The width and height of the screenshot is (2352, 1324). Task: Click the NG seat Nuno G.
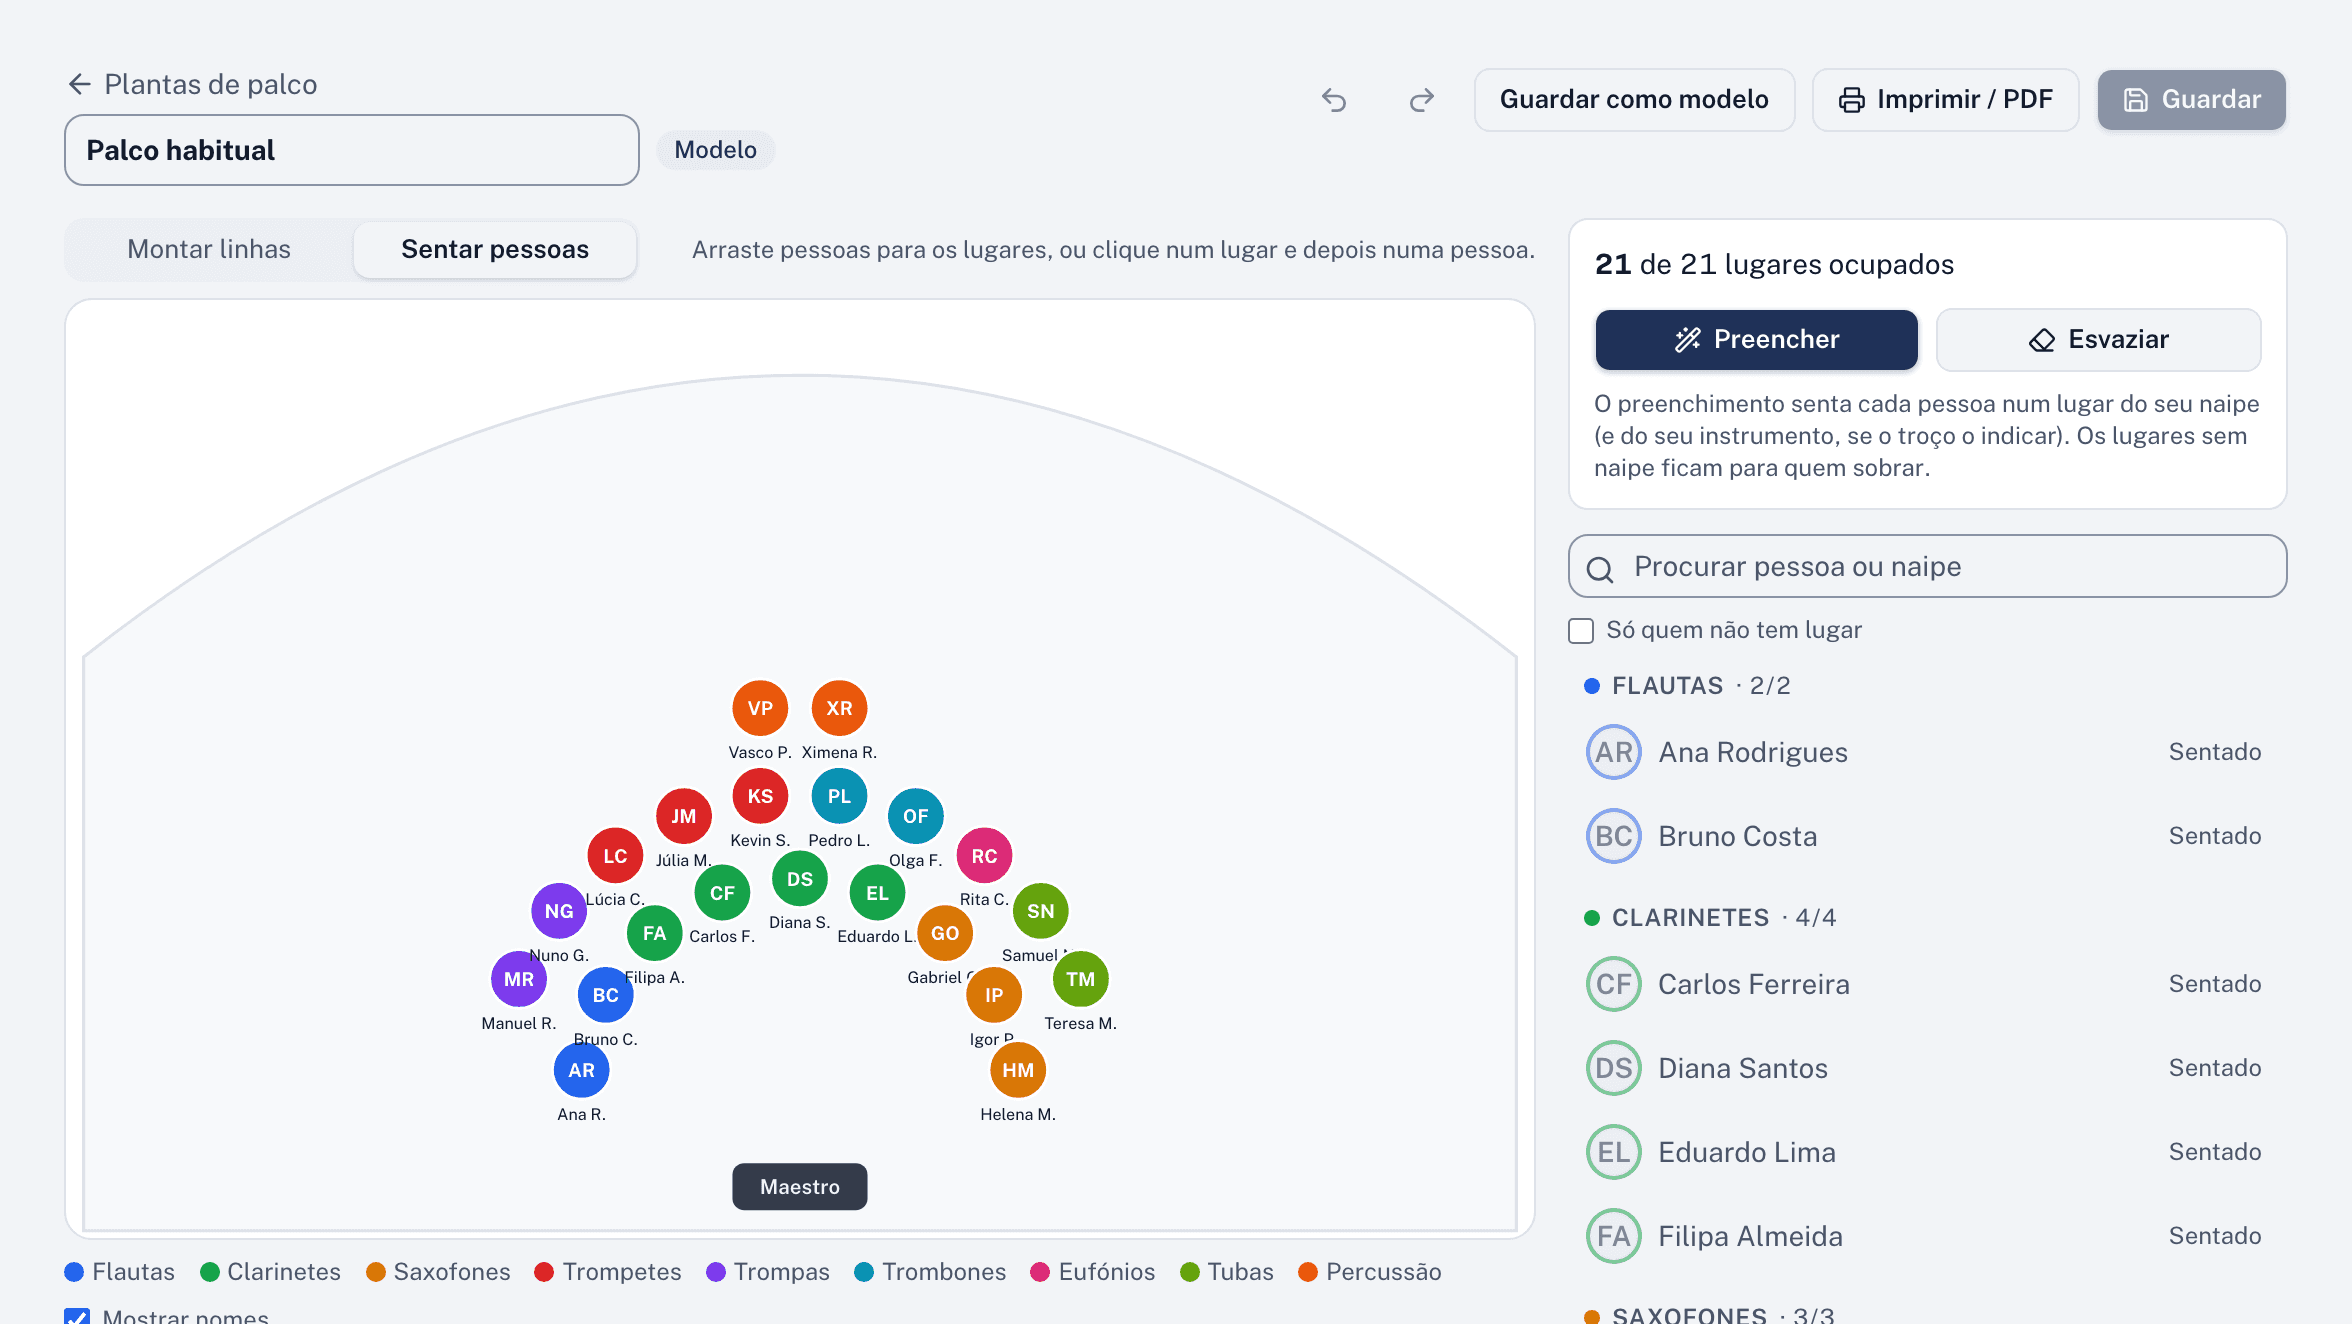click(559, 911)
